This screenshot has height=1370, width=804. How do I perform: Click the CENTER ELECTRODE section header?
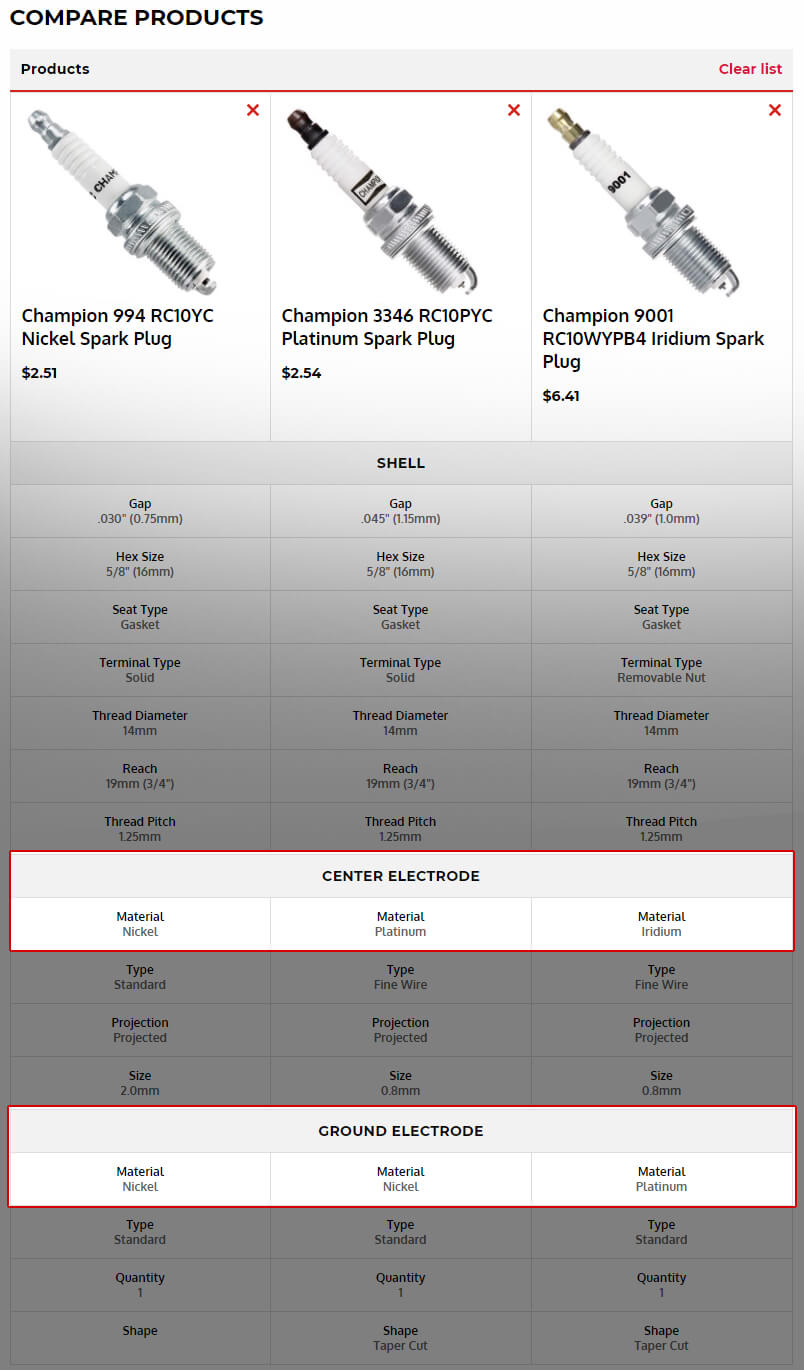[x=401, y=876]
